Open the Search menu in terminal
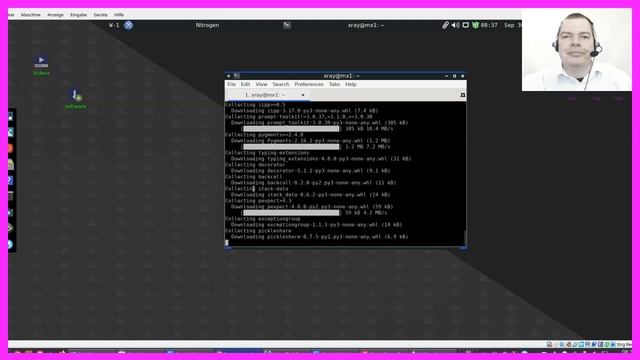The width and height of the screenshot is (640, 360). point(281,84)
